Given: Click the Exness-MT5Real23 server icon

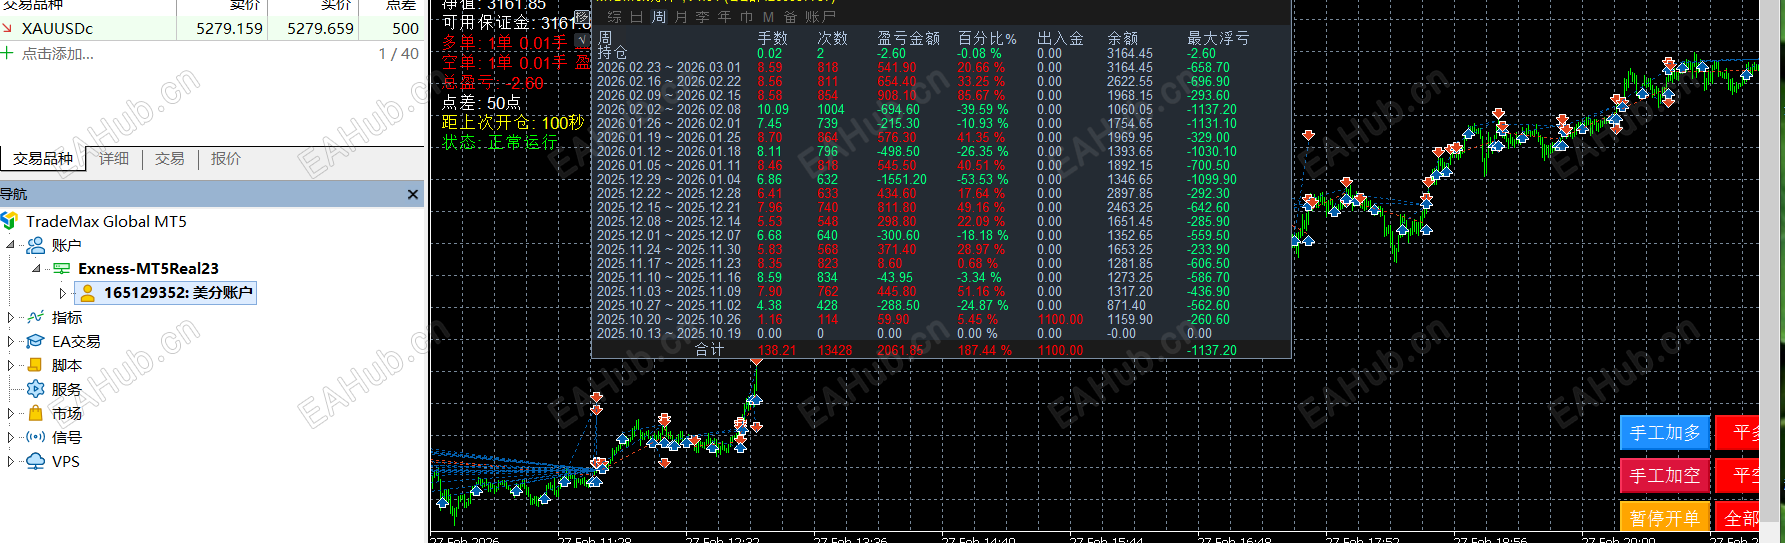Looking at the screenshot, I should pyautogui.click(x=62, y=269).
